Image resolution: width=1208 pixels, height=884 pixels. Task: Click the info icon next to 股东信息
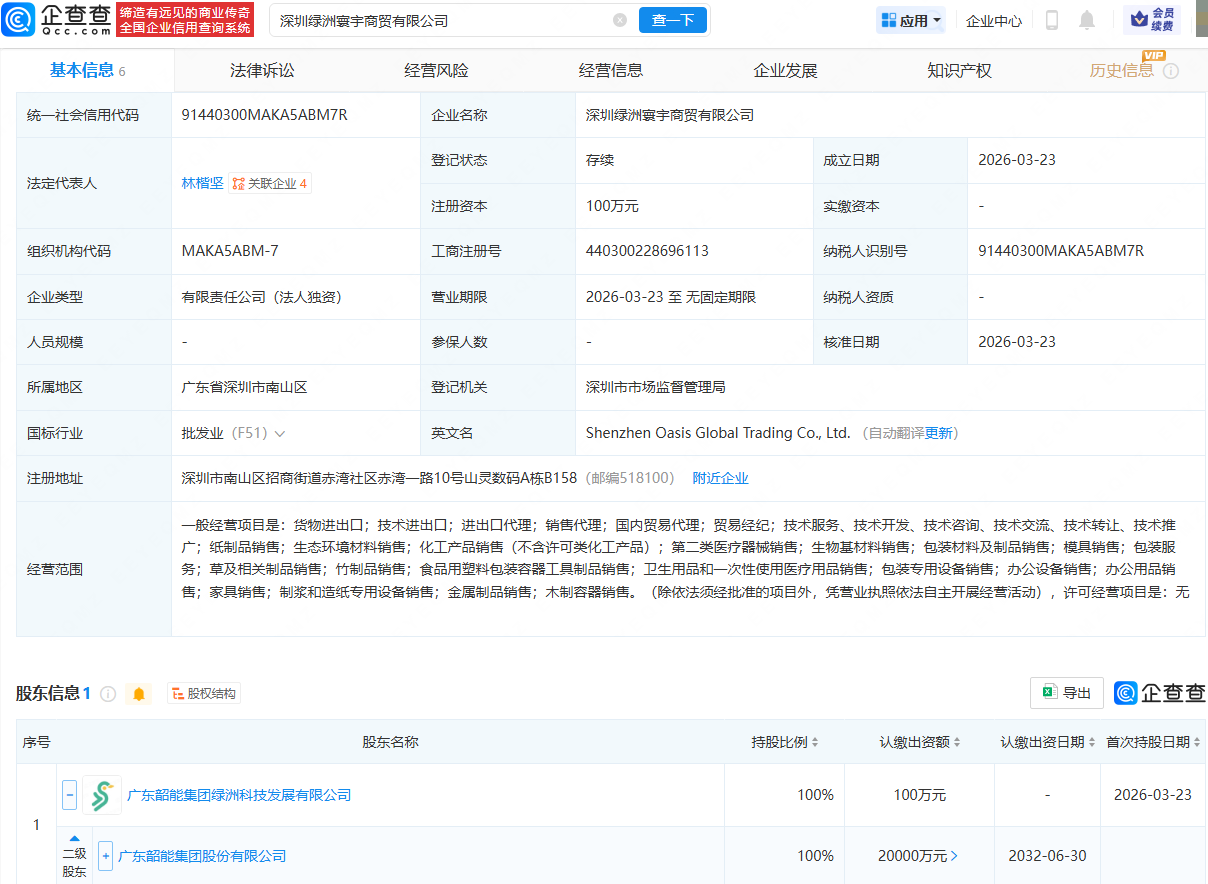[108, 694]
